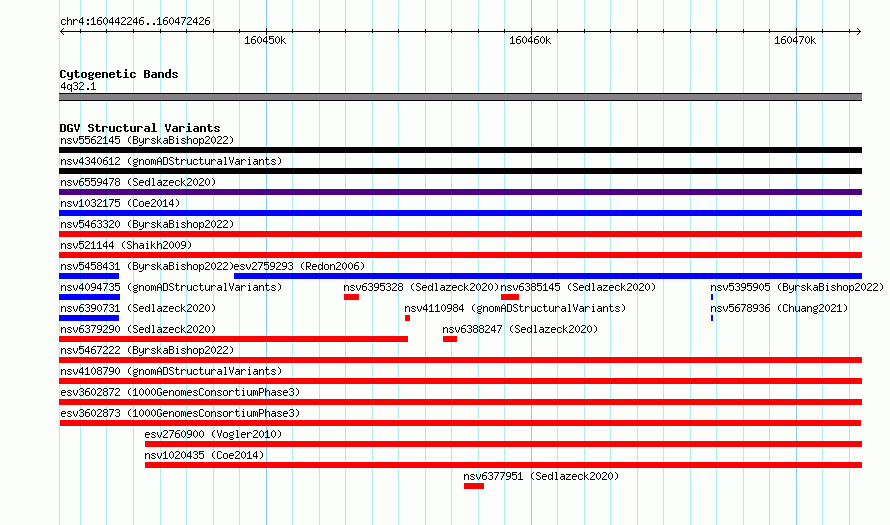This screenshot has width=890, height=525.
Task: Select the red bar under nsv1020435
Action: coord(503,465)
